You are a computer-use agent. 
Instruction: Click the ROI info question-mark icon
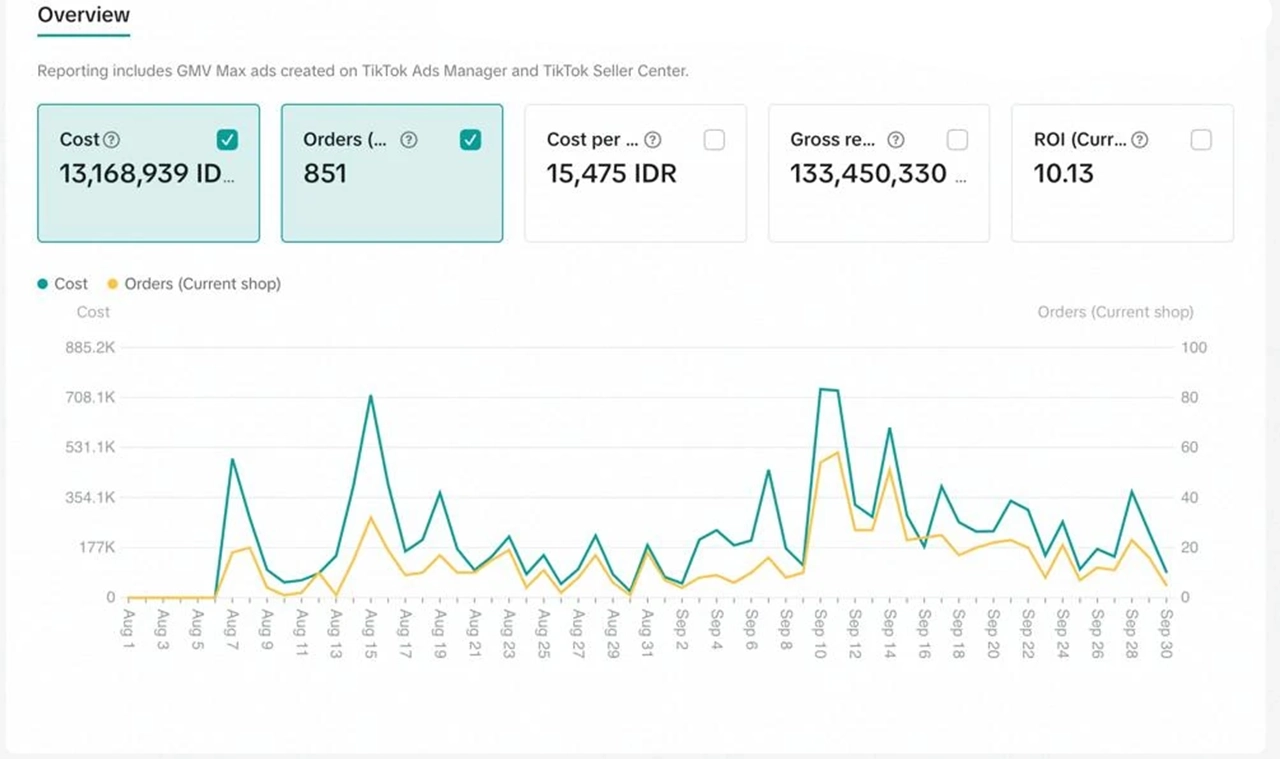point(1139,140)
